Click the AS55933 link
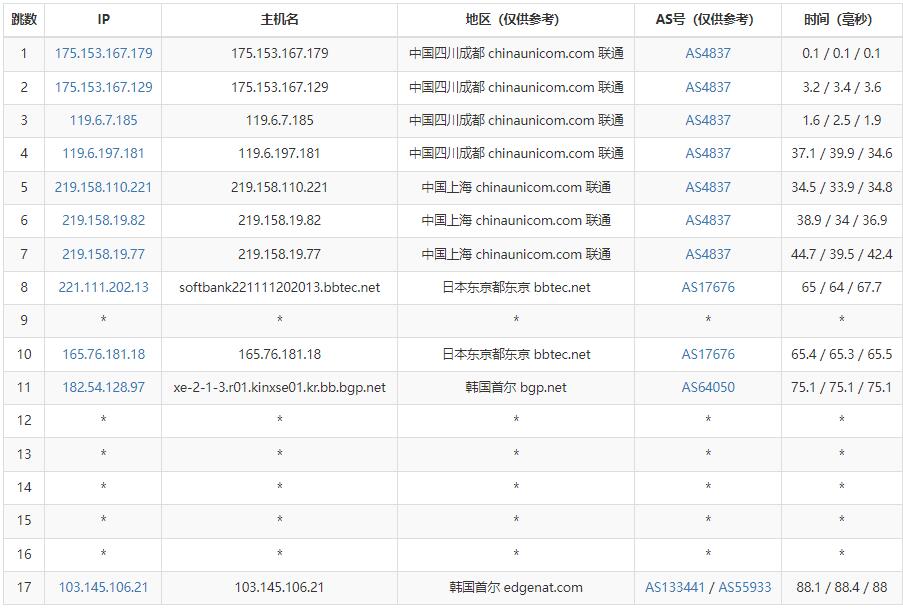Image resolution: width=903 pixels, height=611 pixels. coord(745,587)
